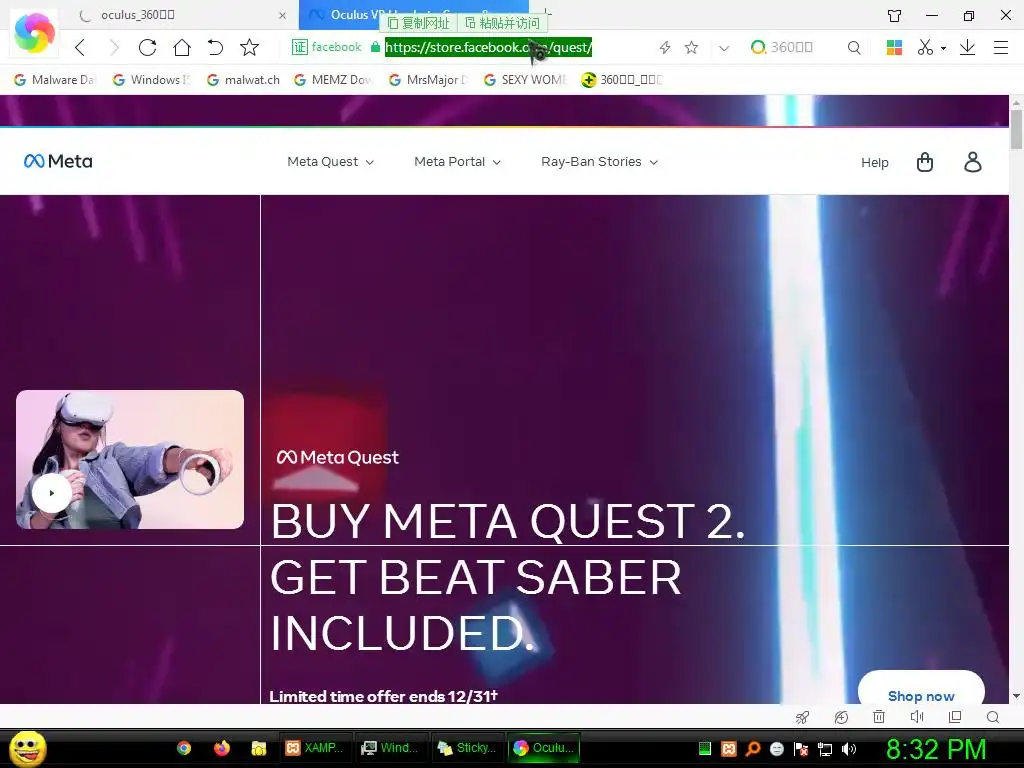Click the undo closed tab icon
Screen dimensions: 1024x768
pos(215,47)
